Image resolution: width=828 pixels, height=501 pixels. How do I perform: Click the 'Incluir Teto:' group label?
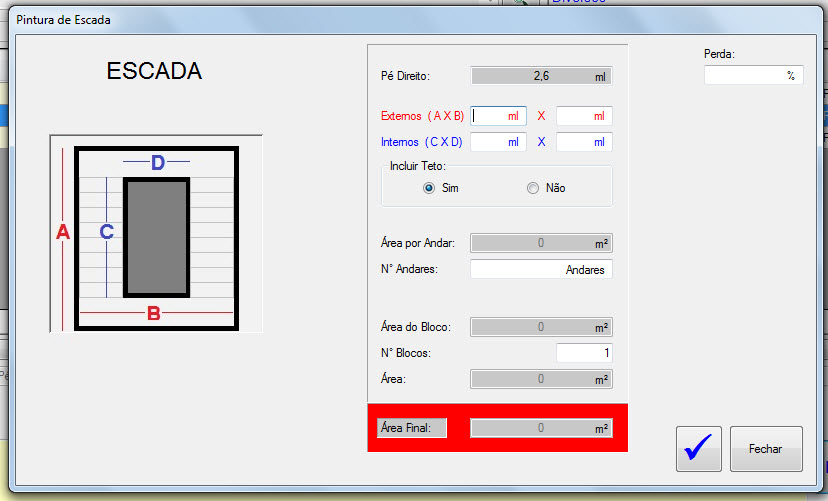tap(418, 166)
